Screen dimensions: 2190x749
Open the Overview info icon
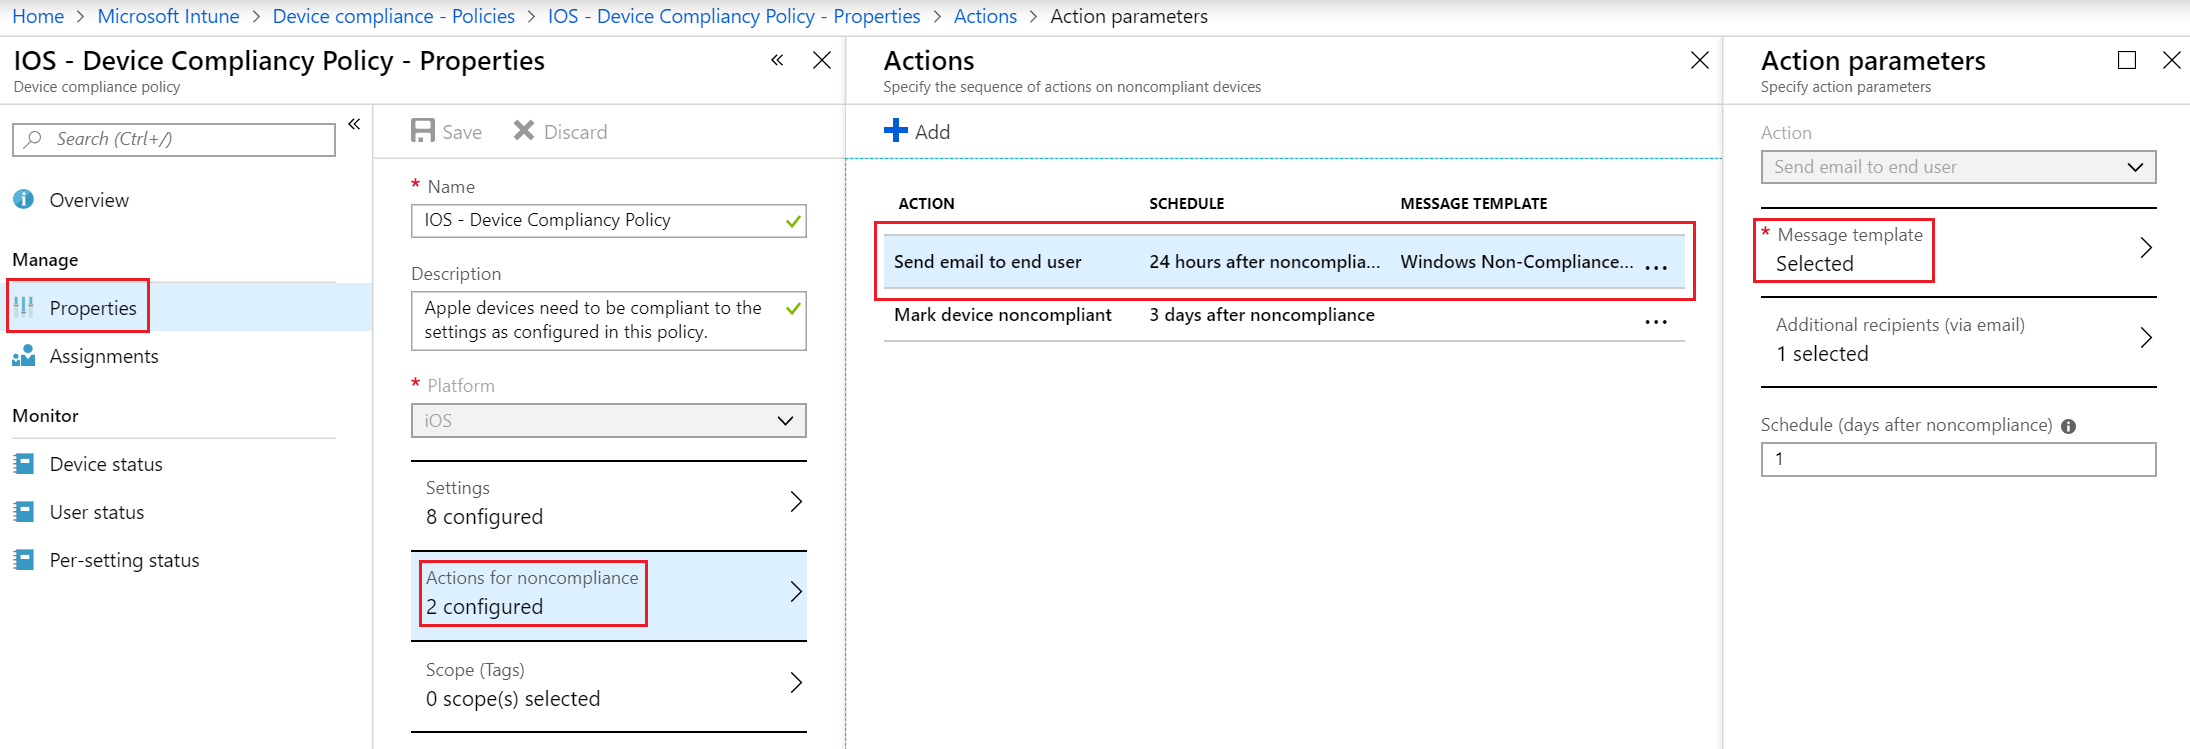click(x=24, y=200)
